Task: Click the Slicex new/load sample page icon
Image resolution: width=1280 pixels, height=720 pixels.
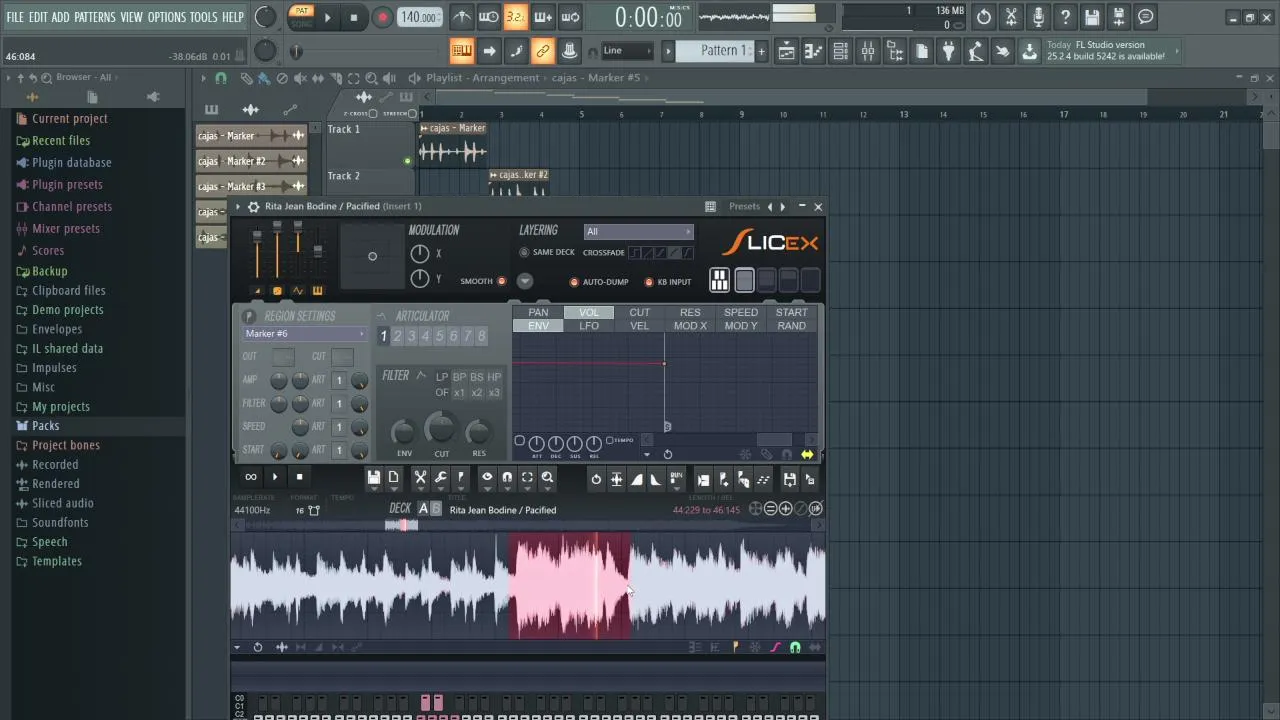Action: pyautogui.click(x=393, y=478)
